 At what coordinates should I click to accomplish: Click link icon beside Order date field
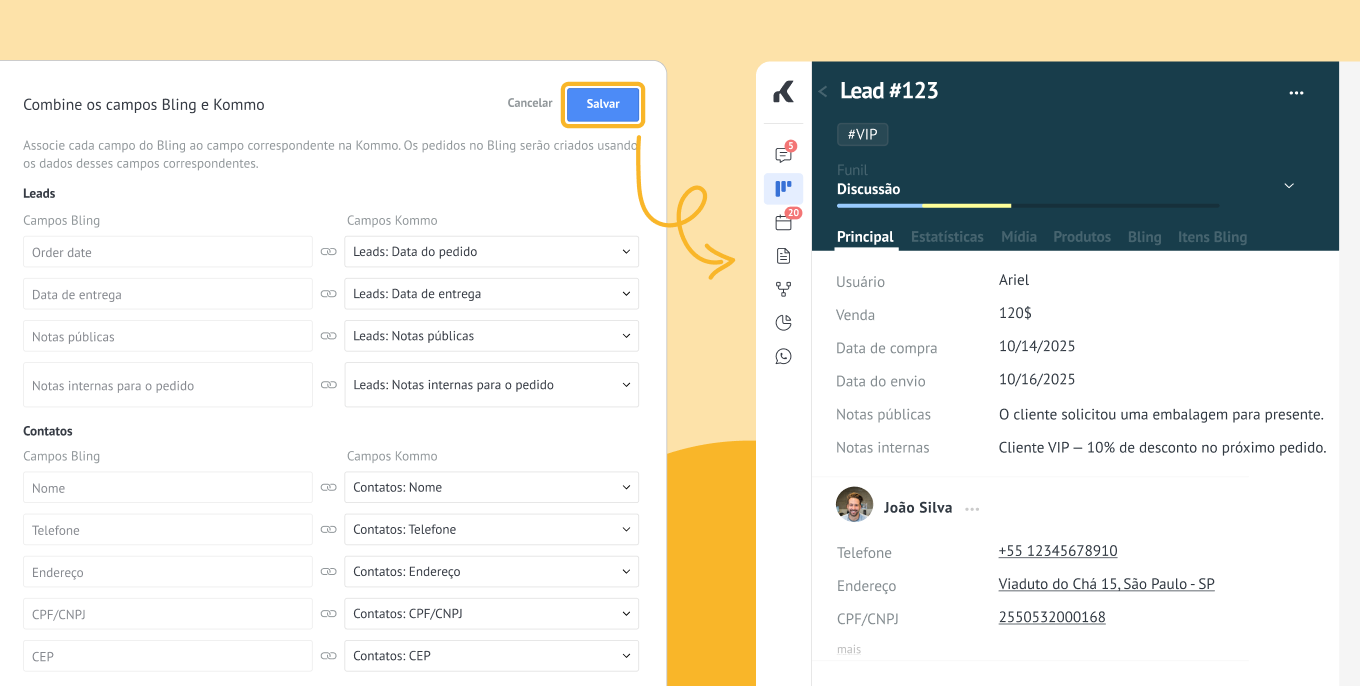(x=328, y=252)
